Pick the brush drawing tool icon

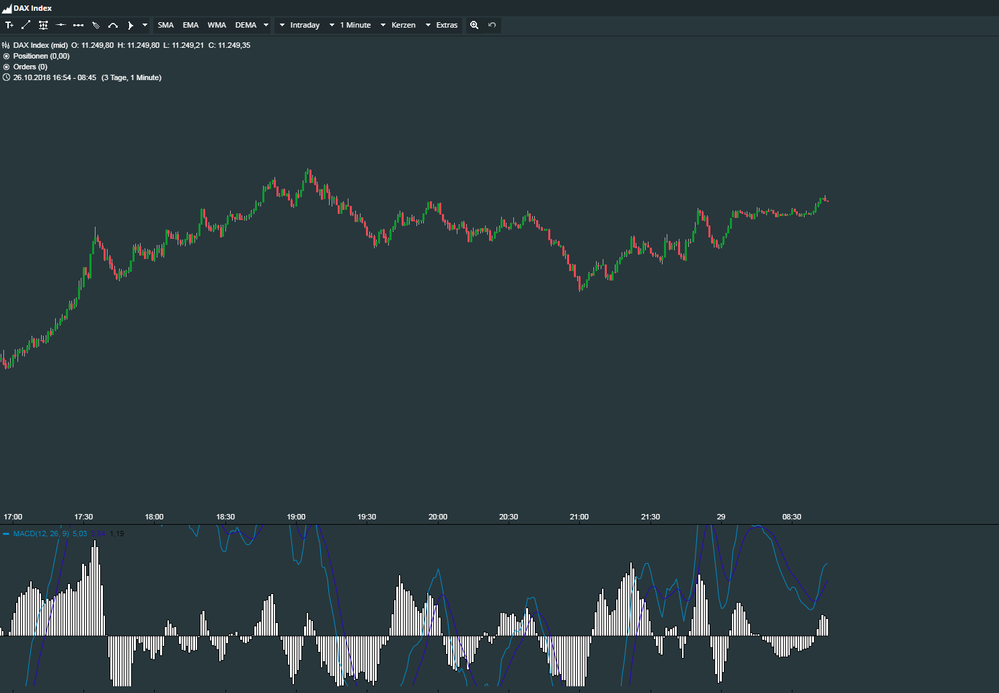click(x=96, y=25)
